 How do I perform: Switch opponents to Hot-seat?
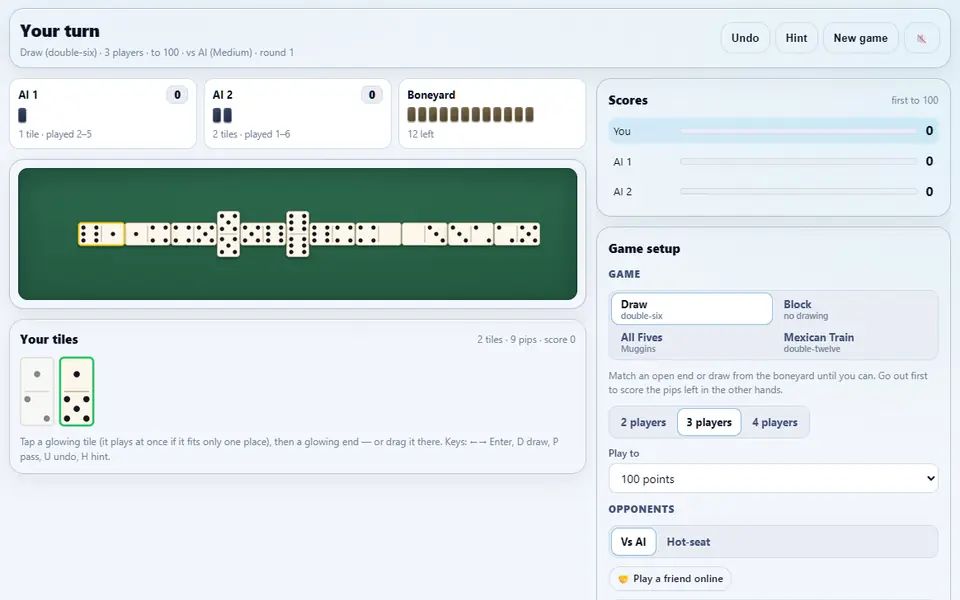(x=688, y=542)
